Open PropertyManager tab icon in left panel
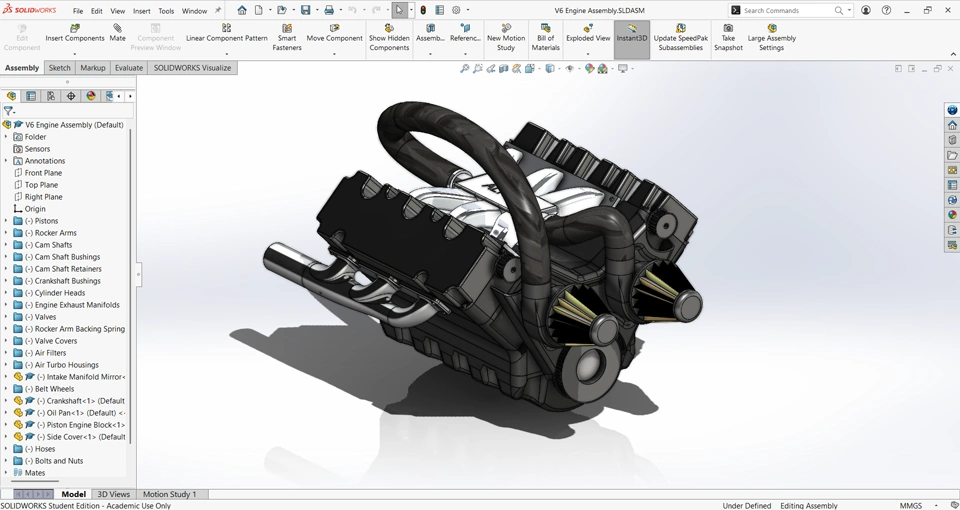 (x=31, y=96)
